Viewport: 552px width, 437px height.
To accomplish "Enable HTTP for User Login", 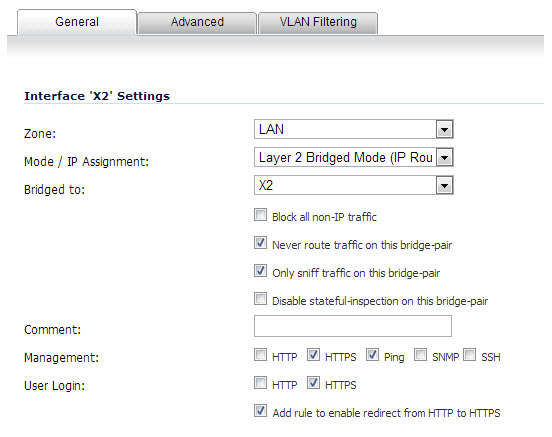I will [x=261, y=382].
